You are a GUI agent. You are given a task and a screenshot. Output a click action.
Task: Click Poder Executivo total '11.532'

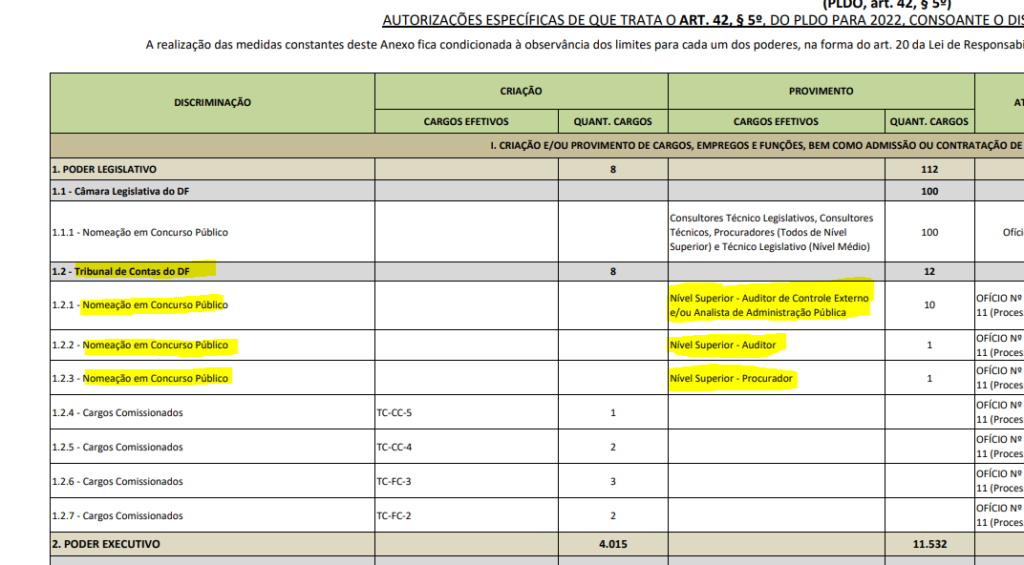(x=929, y=544)
